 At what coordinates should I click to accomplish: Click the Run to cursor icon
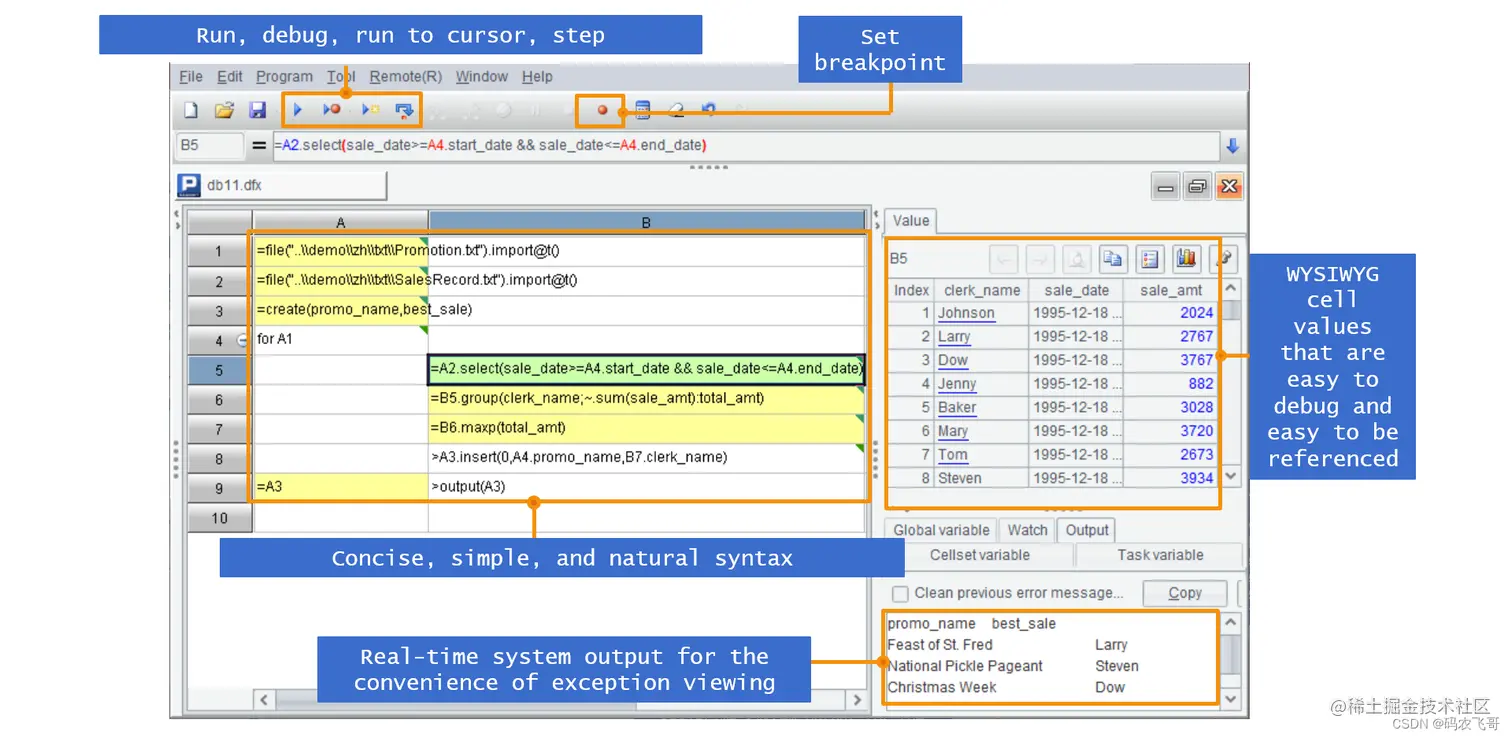click(x=370, y=110)
